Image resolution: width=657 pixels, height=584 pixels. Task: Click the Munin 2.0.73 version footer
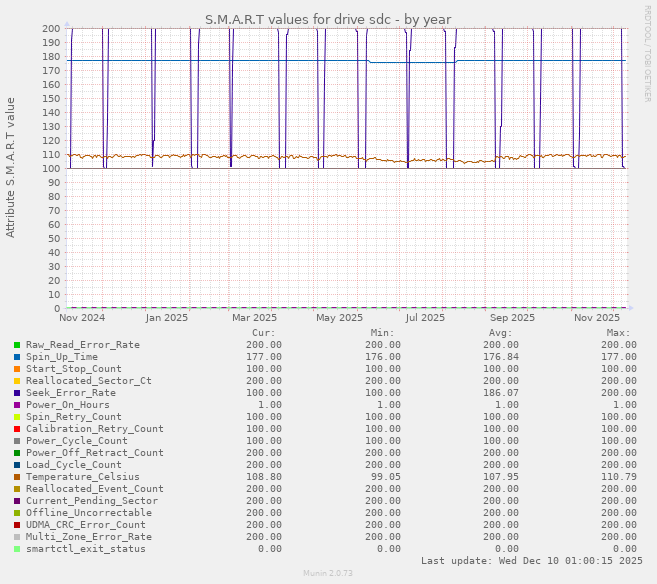328,574
